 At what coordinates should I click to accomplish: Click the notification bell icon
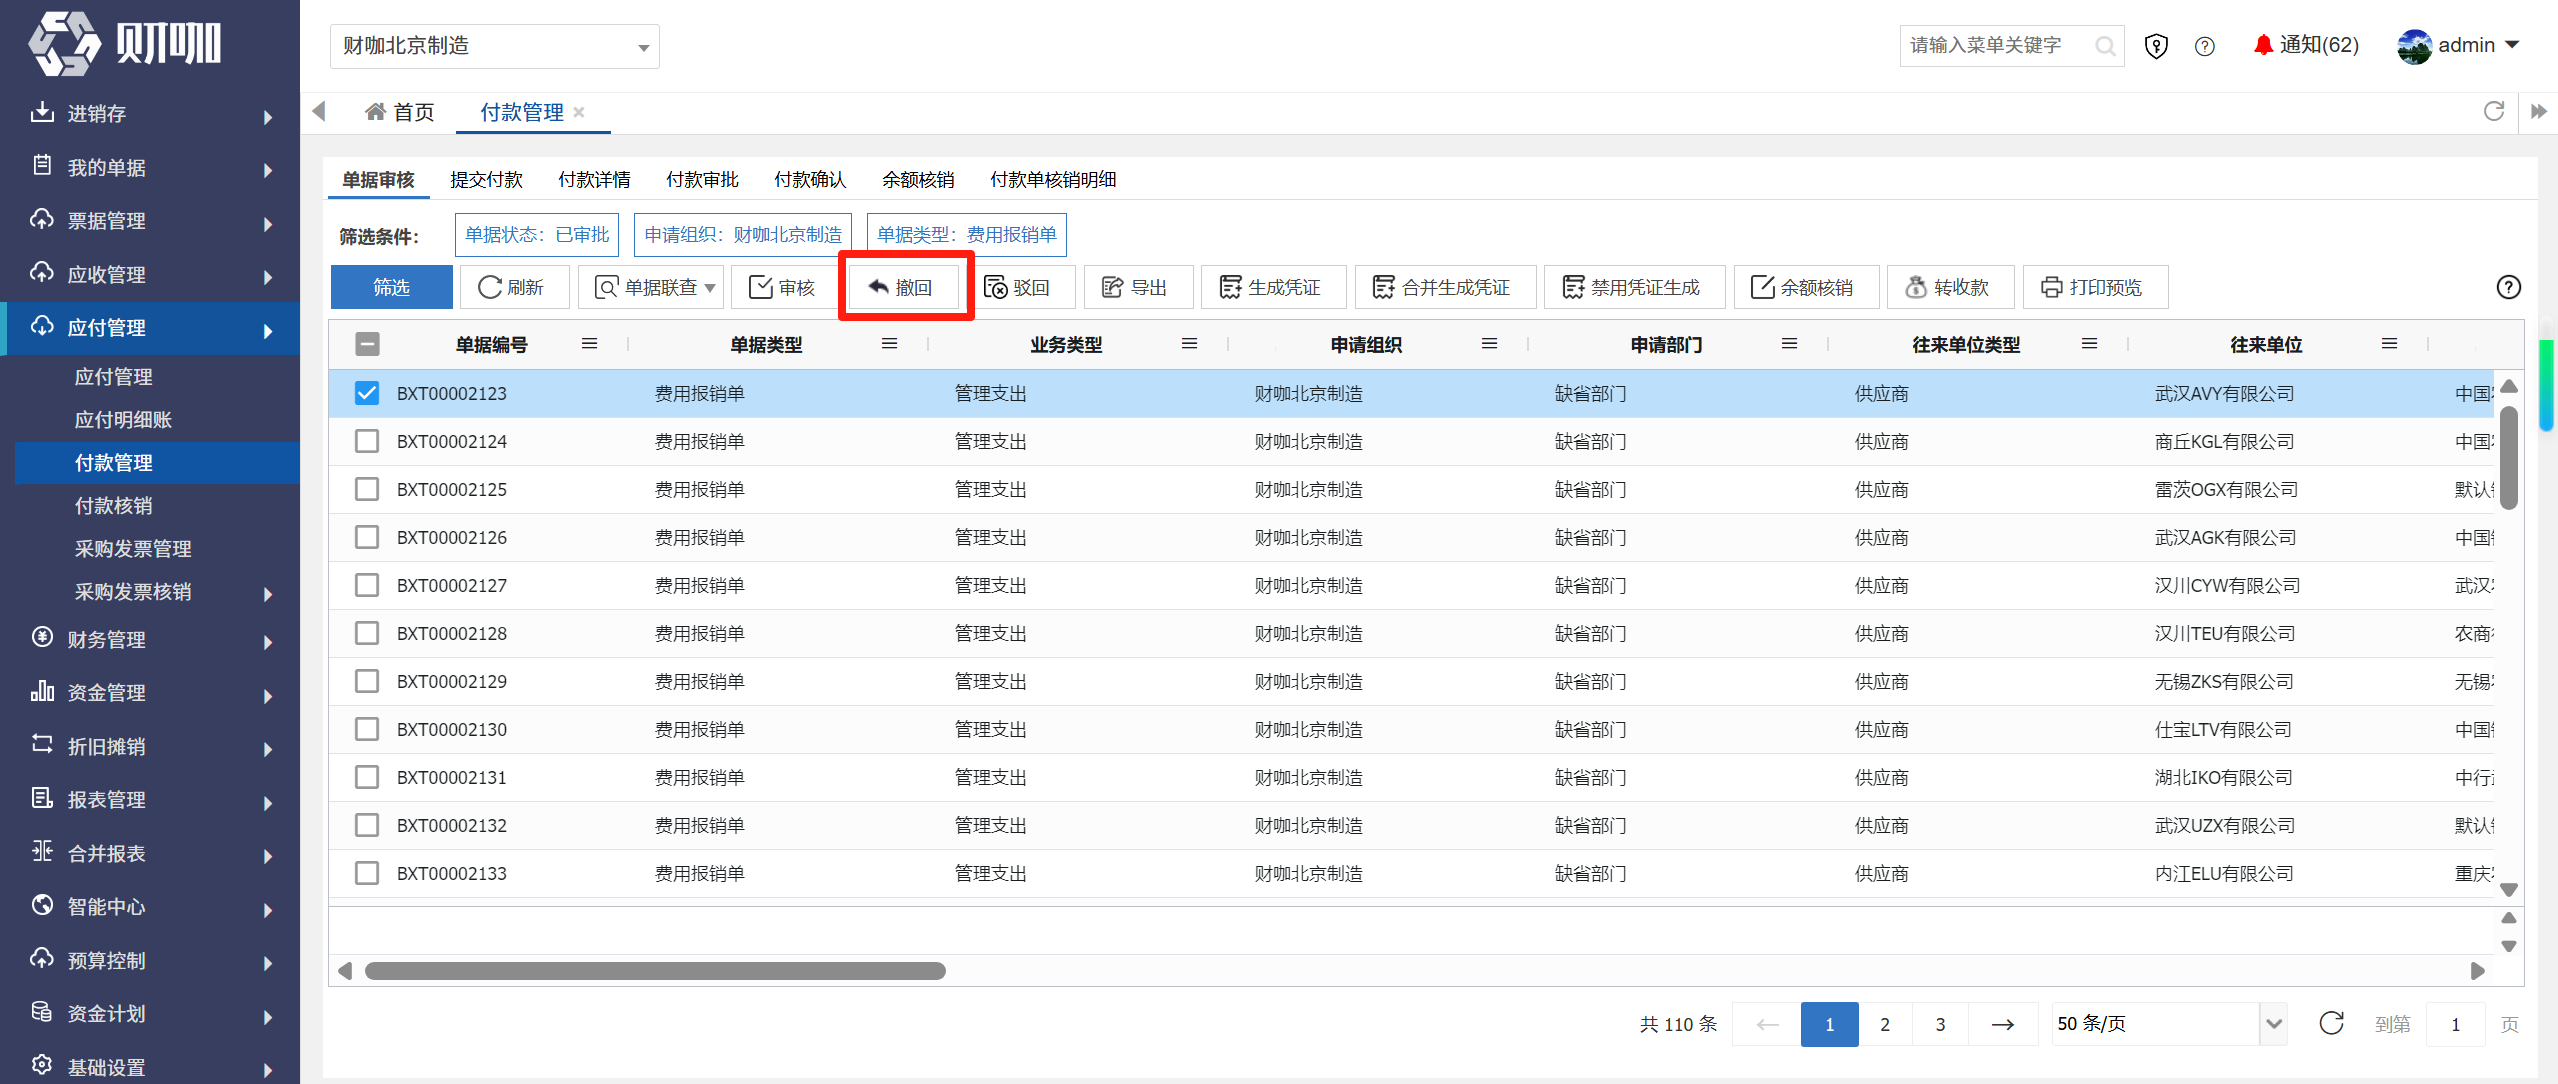click(2263, 45)
